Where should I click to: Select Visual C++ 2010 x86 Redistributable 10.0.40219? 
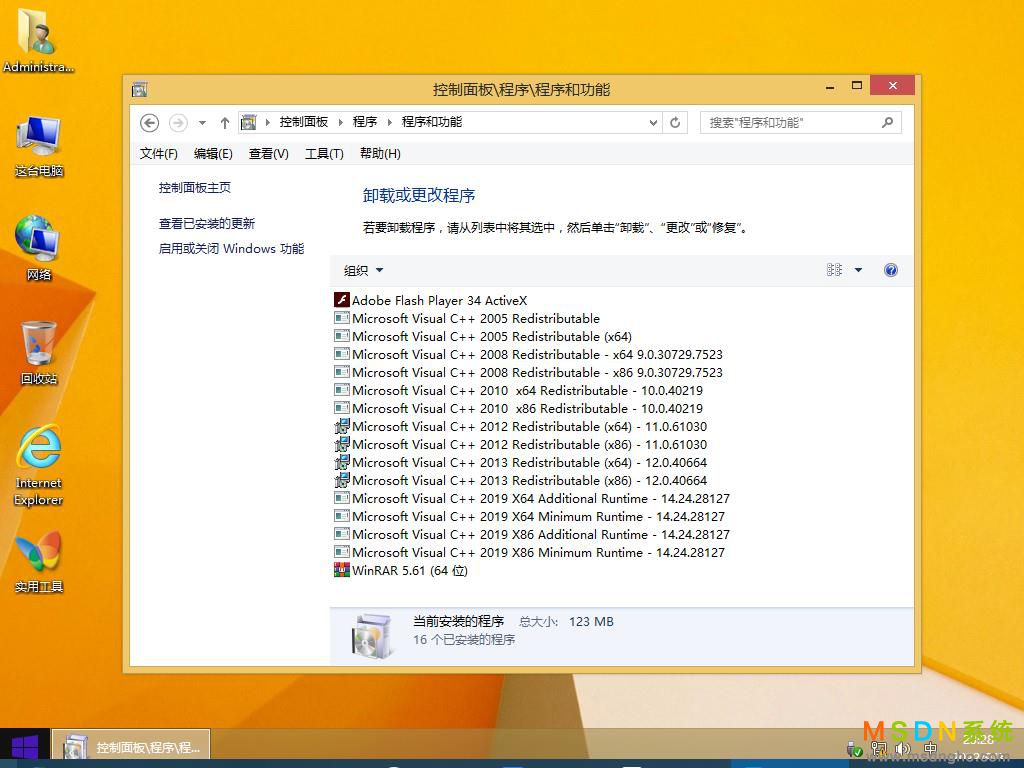[519, 408]
